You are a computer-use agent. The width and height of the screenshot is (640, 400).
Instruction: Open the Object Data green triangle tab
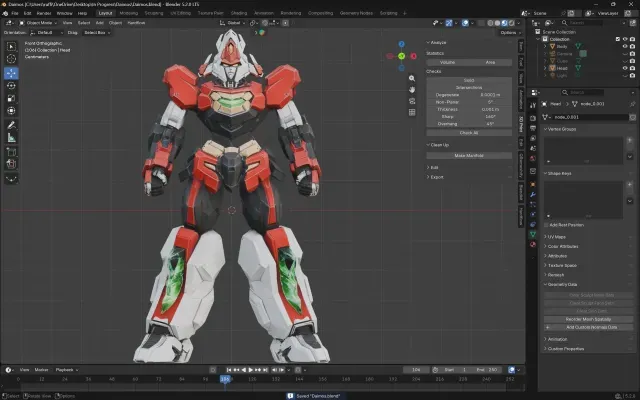[x=533, y=234]
